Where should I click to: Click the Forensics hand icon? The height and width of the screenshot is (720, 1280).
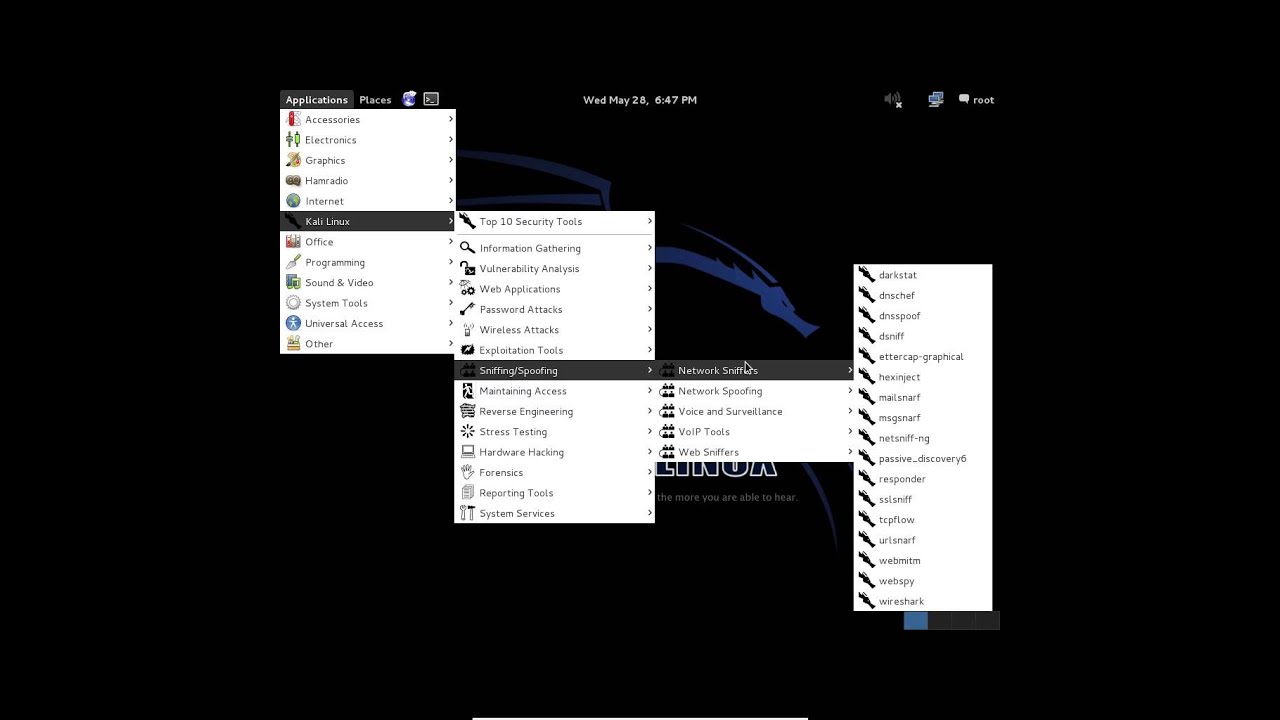point(467,472)
